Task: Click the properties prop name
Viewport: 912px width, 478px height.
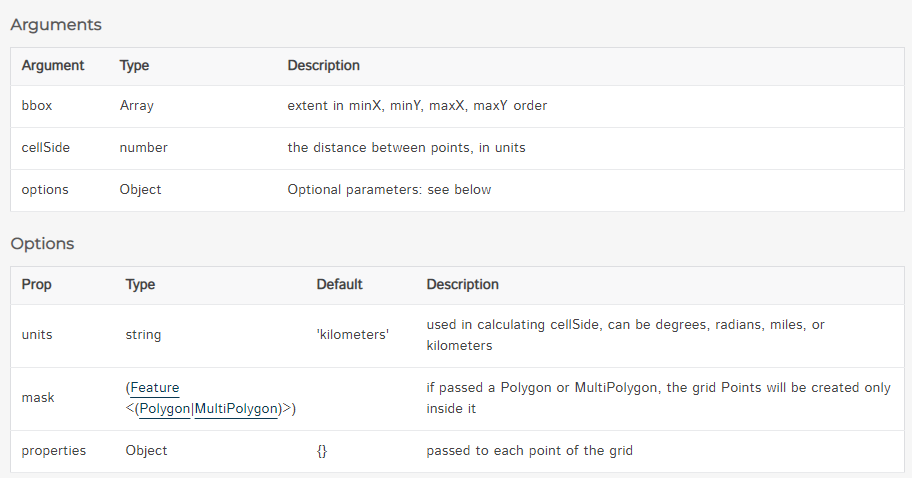Action: tap(54, 451)
